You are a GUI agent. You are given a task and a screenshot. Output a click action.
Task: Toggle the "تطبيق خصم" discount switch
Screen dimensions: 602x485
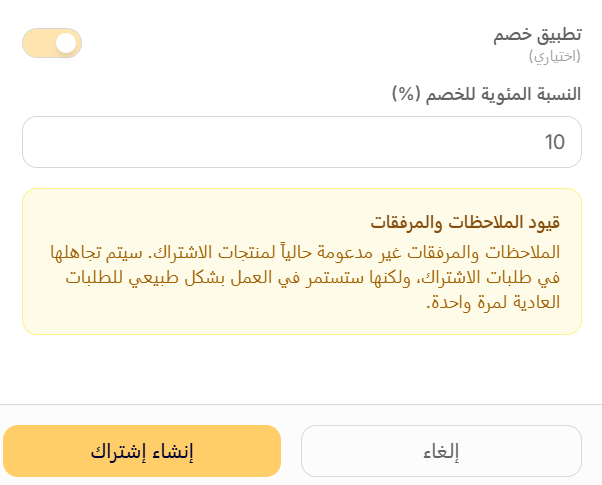point(51,43)
